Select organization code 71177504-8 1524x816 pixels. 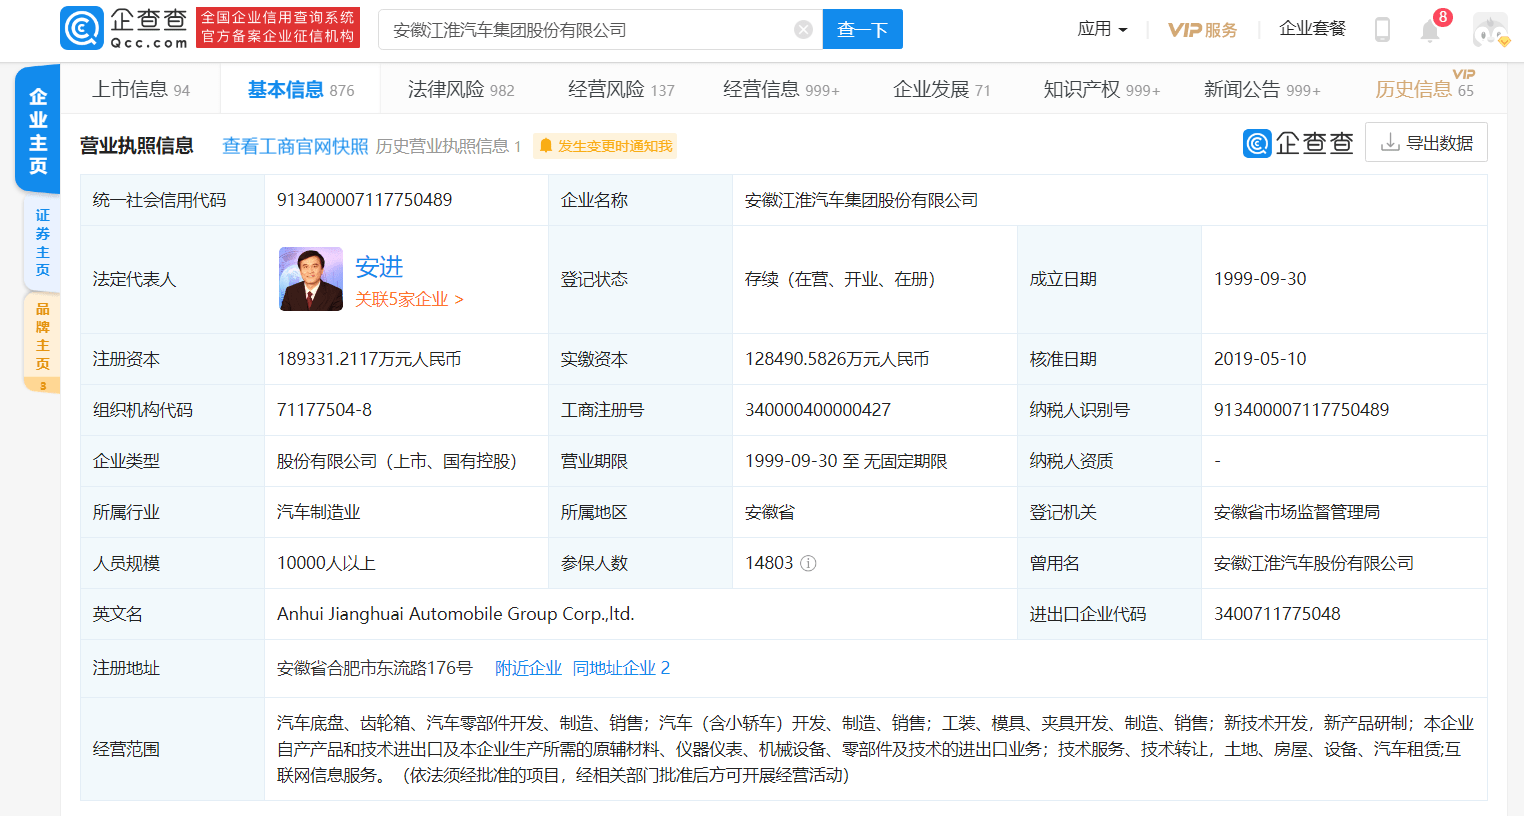pos(324,410)
